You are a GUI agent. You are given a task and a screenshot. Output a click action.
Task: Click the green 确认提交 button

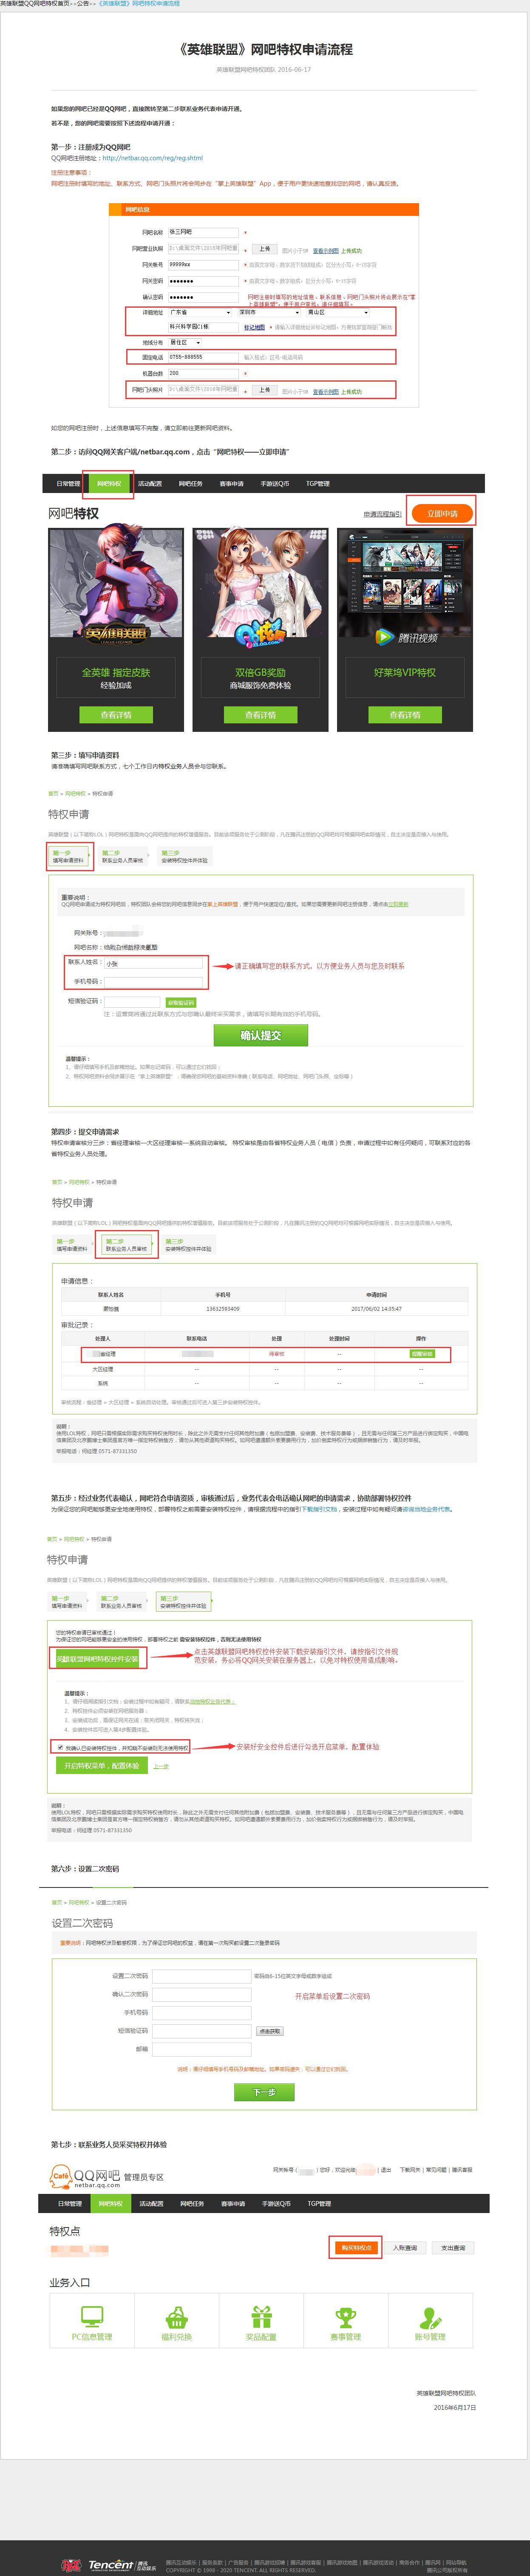click(x=261, y=1035)
